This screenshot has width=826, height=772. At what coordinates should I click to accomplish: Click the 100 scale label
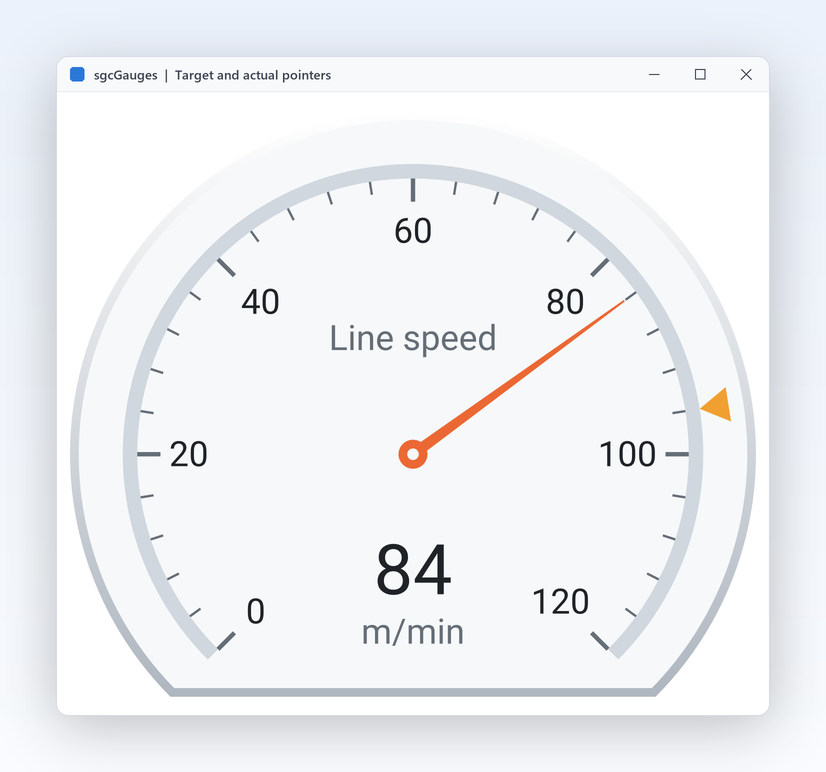[627, 454]
